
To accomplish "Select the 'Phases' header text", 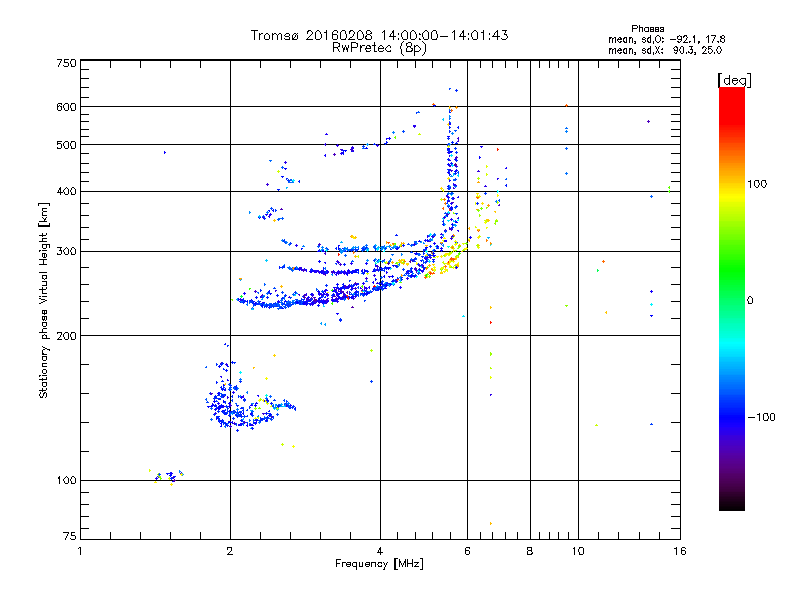I will [x=647, y=29].
